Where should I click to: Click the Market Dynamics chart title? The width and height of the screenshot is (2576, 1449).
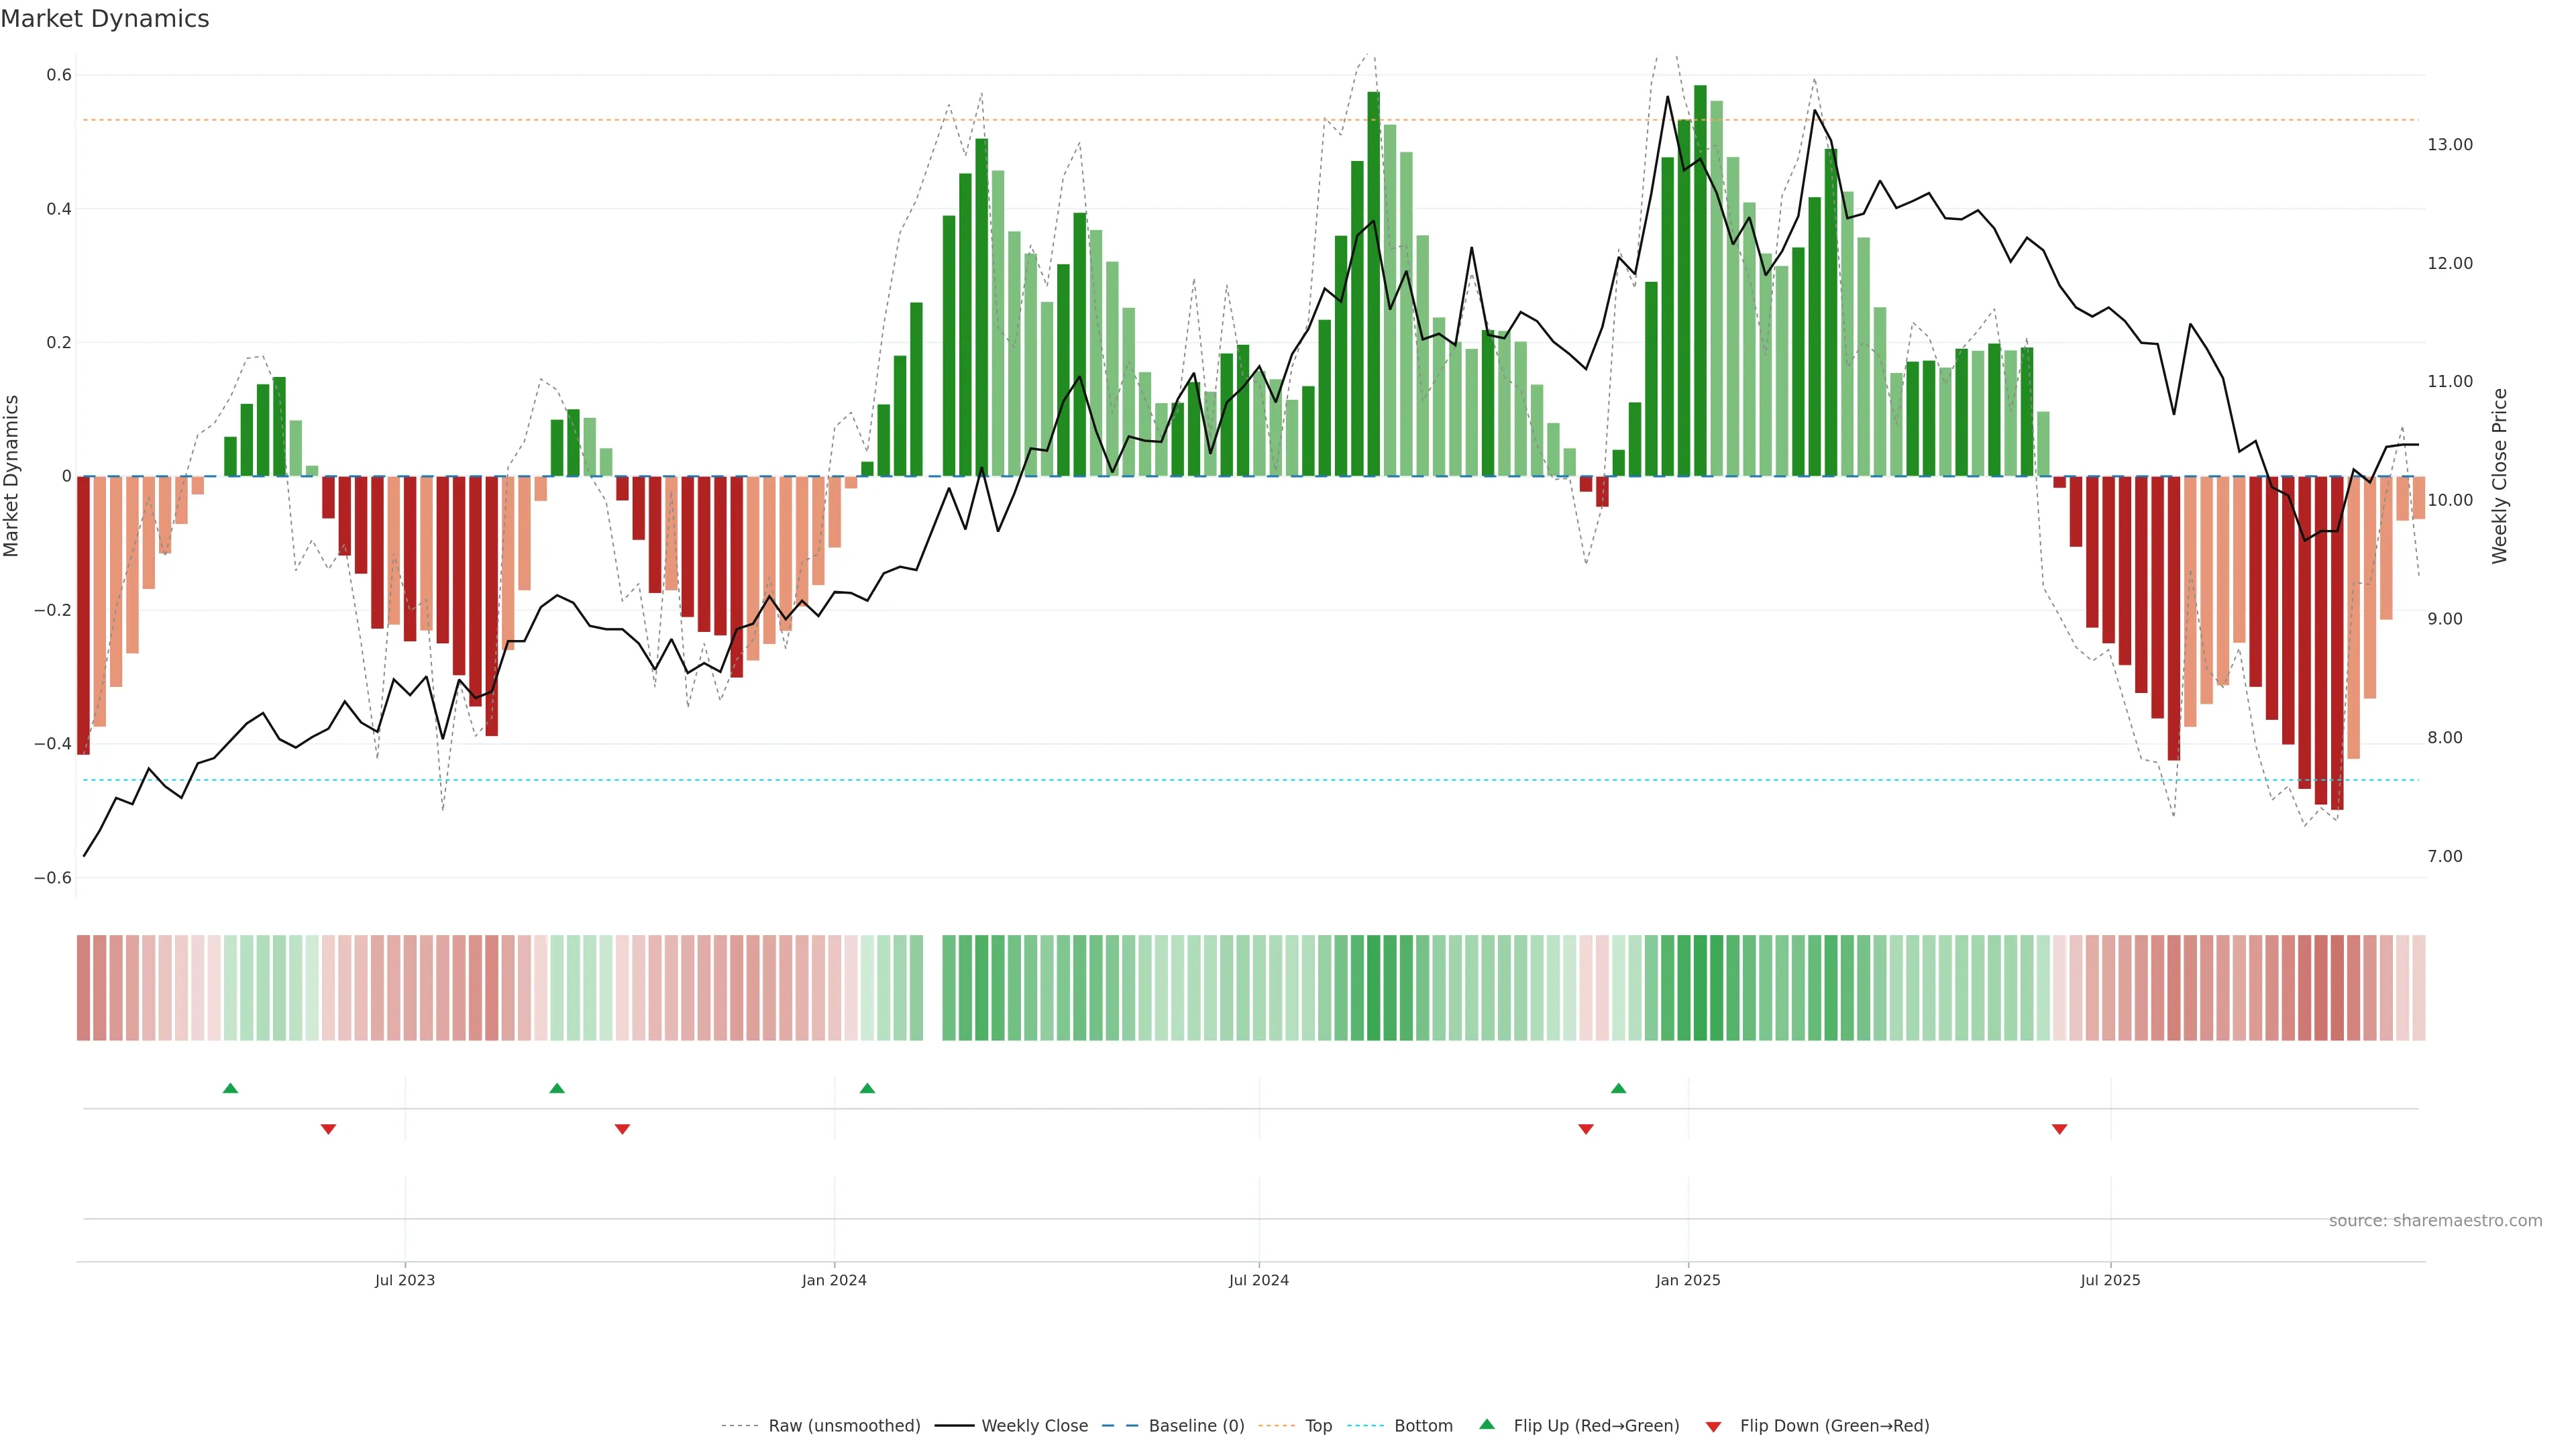pos(105,19)
